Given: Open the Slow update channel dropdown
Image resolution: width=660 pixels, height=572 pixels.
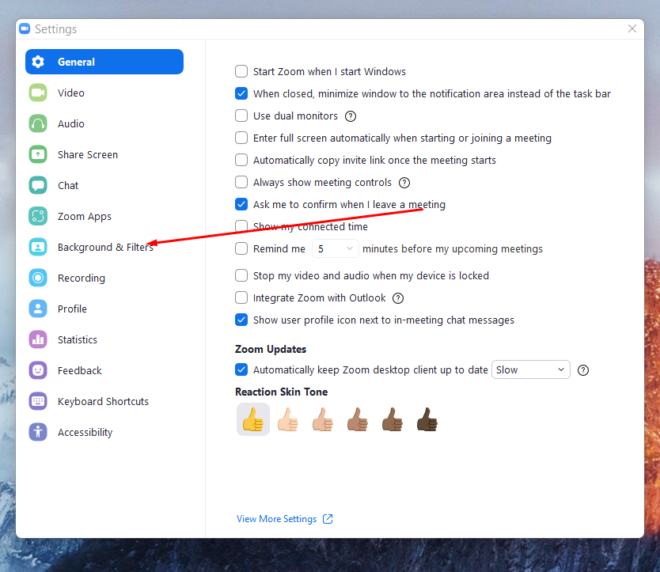Looking at the screenshot, I should pyautogui.click(x=531, y=370).
